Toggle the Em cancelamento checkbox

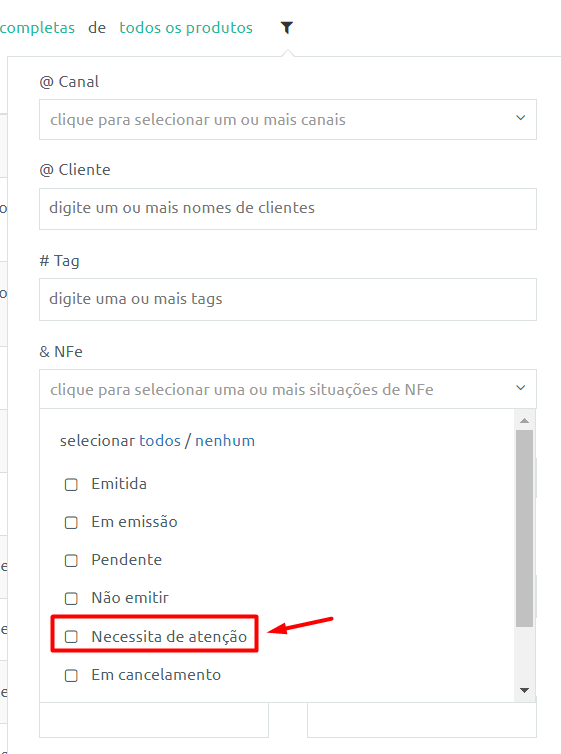(71, 675)
